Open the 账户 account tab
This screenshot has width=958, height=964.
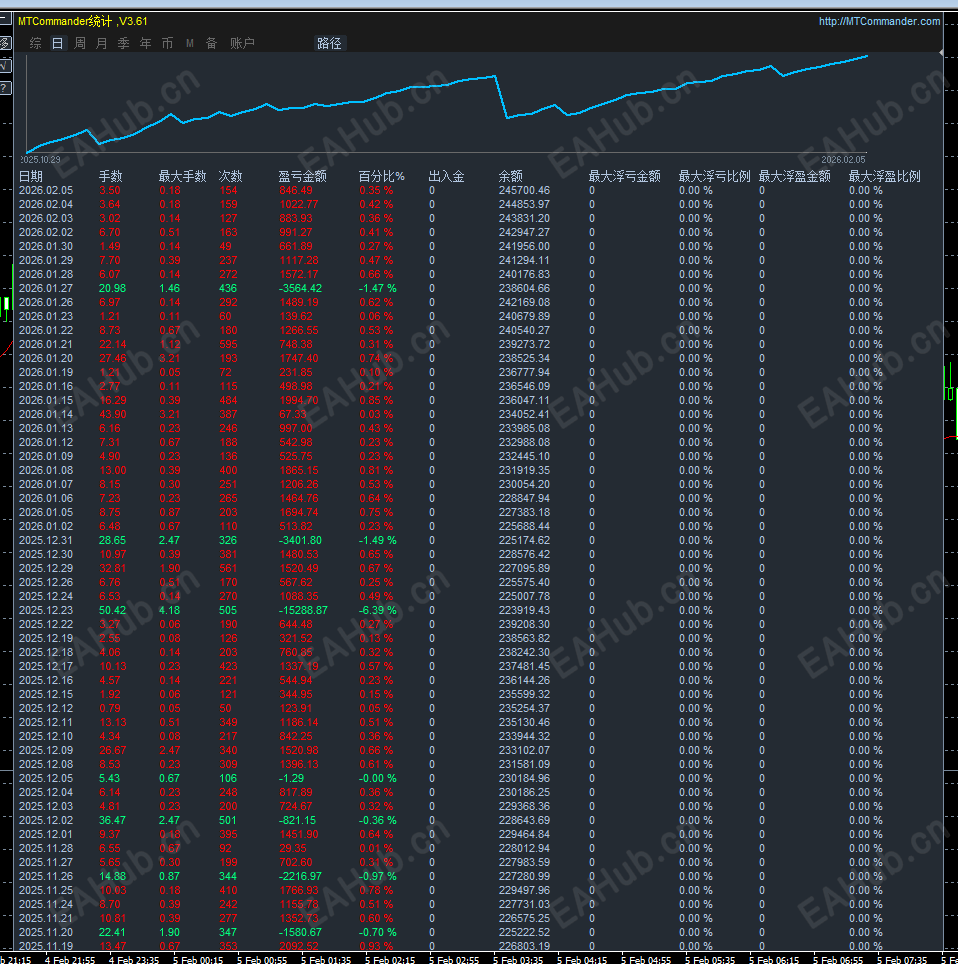242,43
